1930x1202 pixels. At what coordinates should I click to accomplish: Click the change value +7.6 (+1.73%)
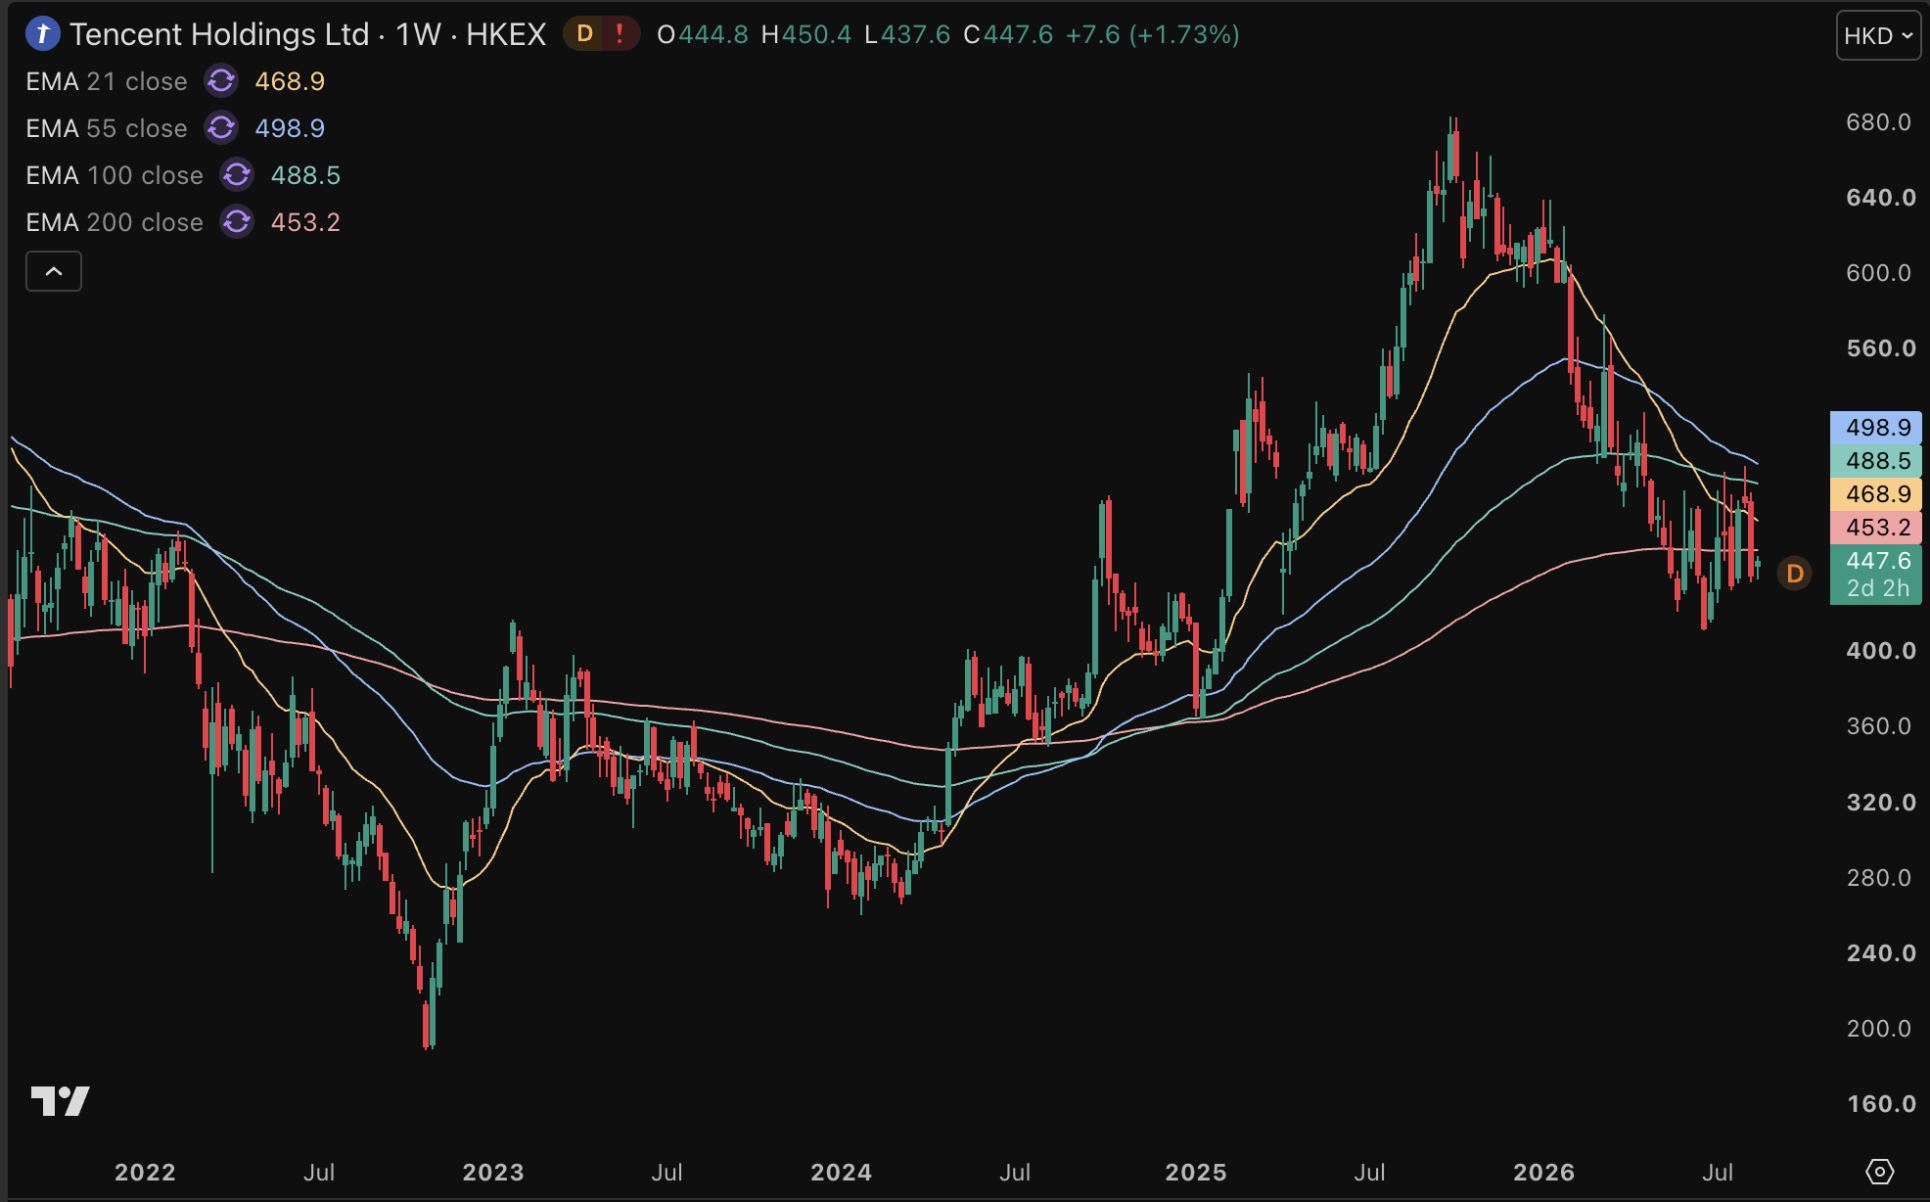click(1152, 35)
